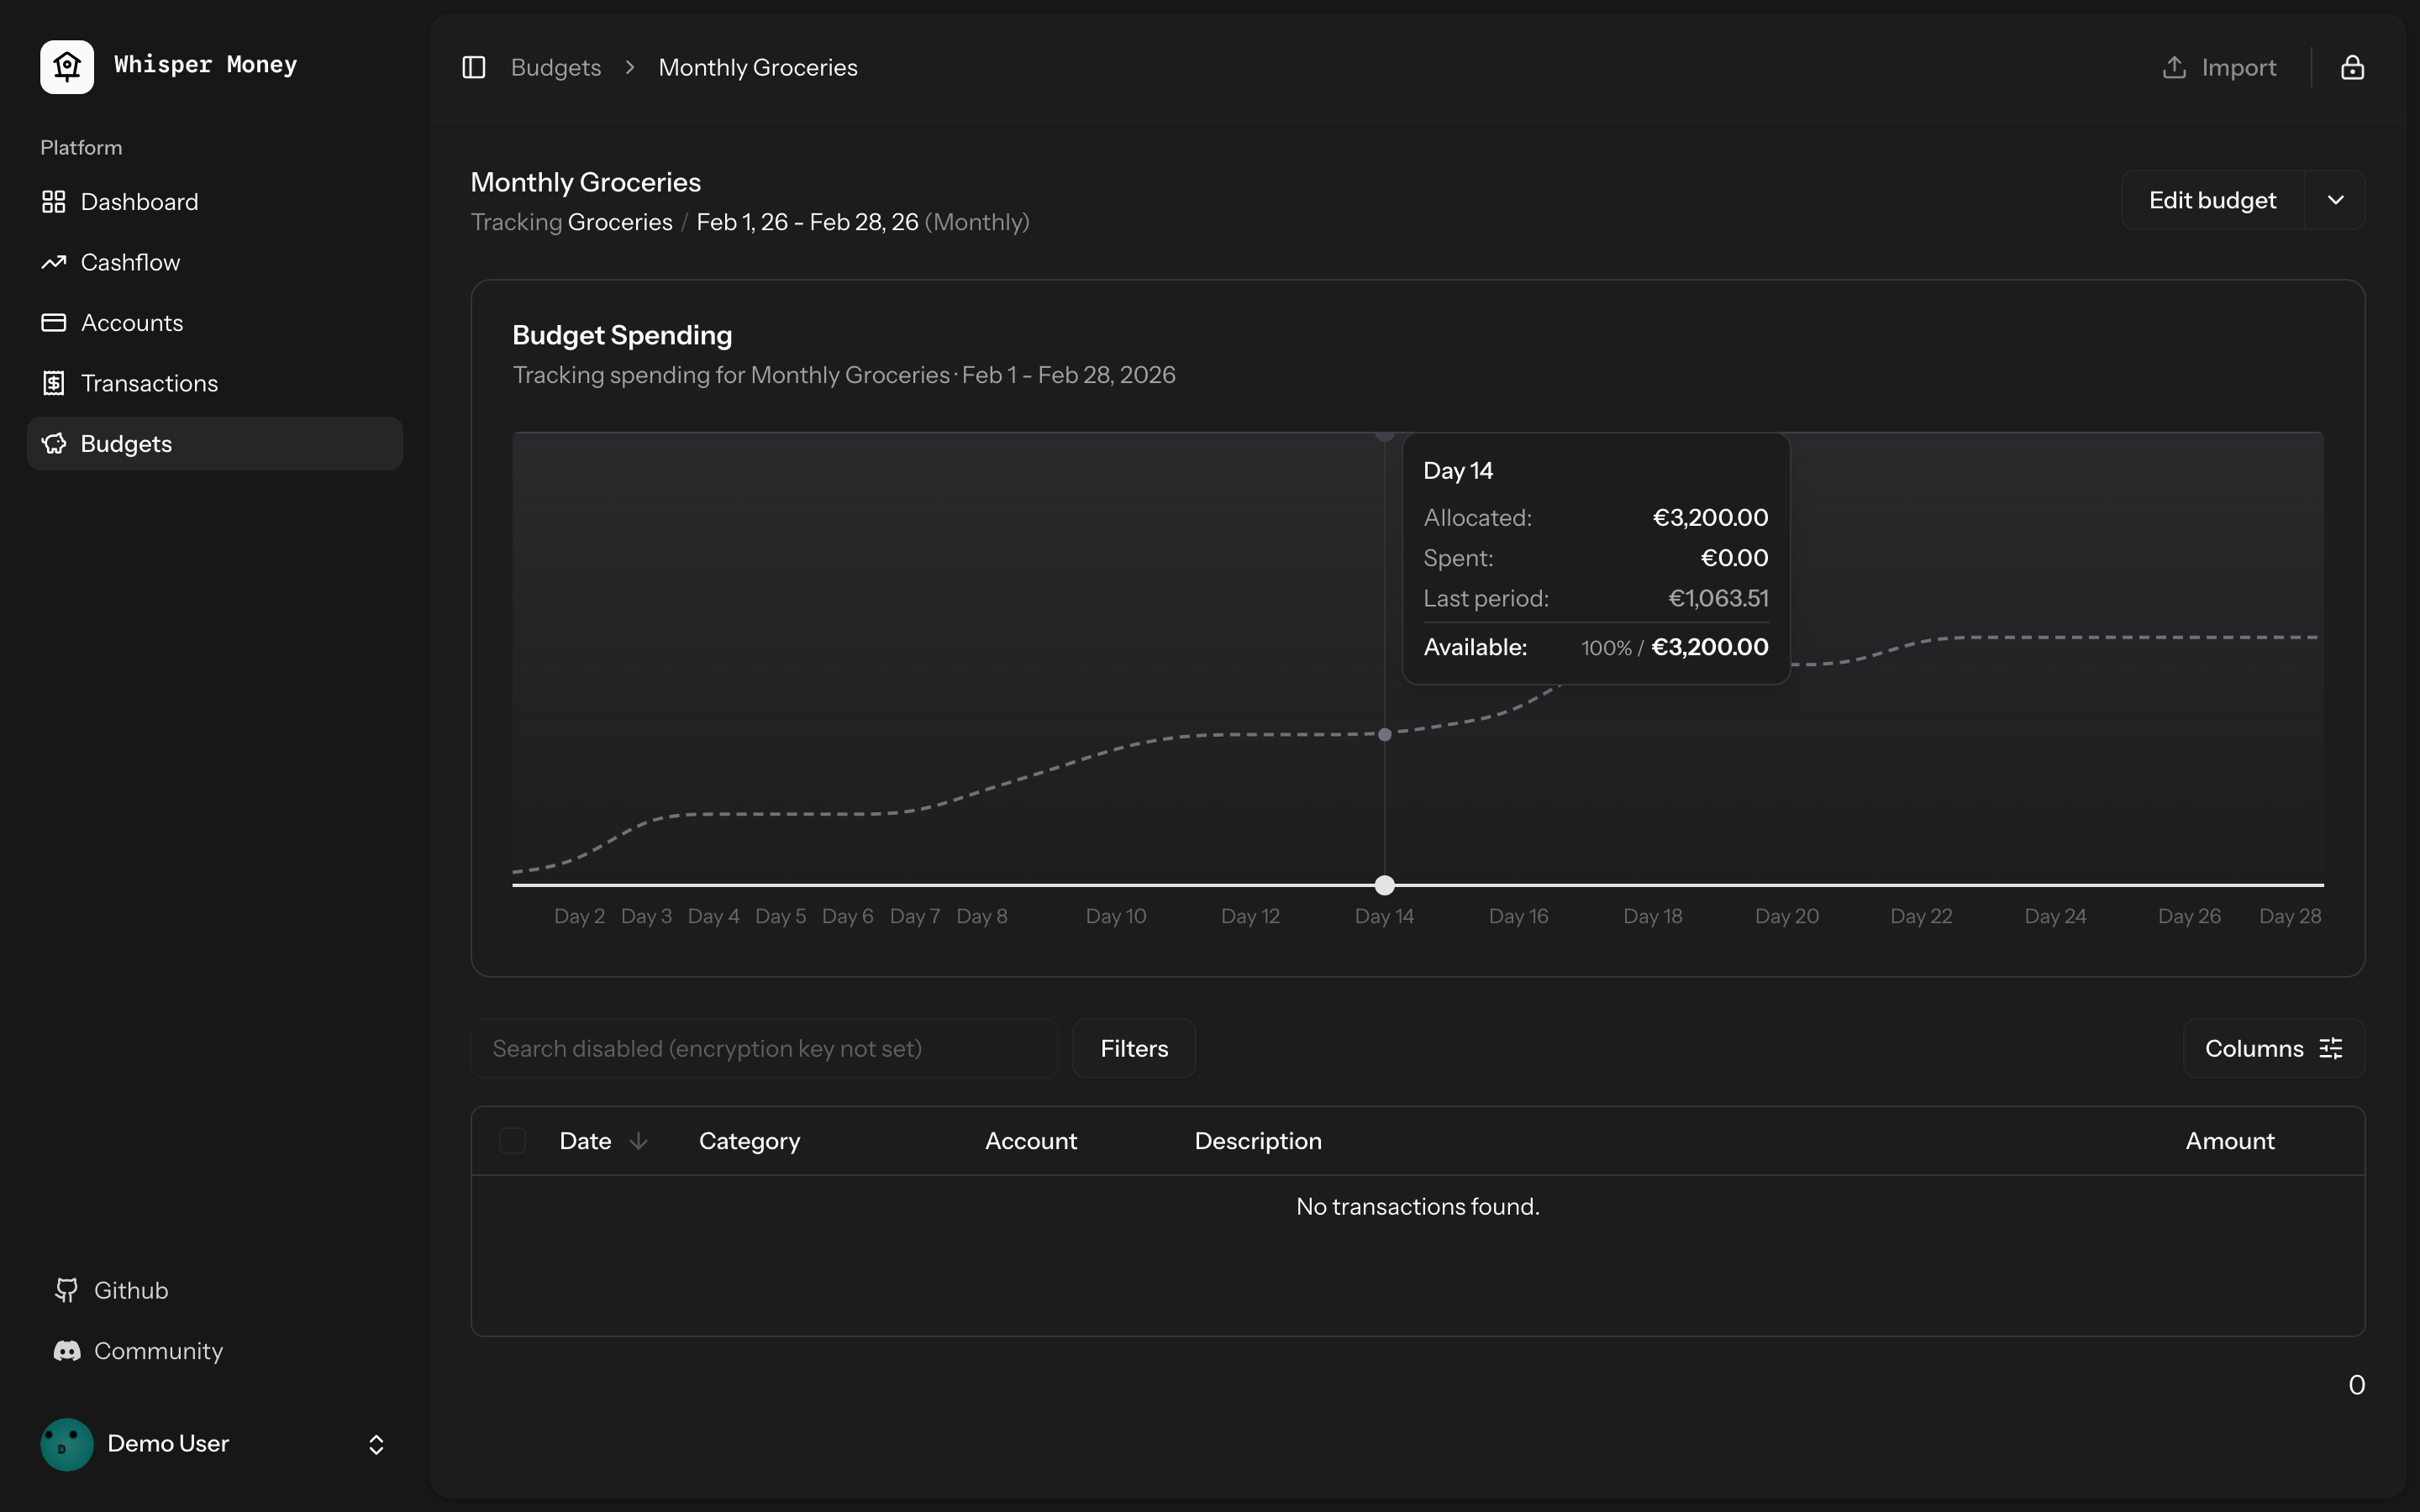This screenshot has width=2420, height=1512.
Task: Click the Last period €1,063.51 value
Action: [x=1718, y=598]
